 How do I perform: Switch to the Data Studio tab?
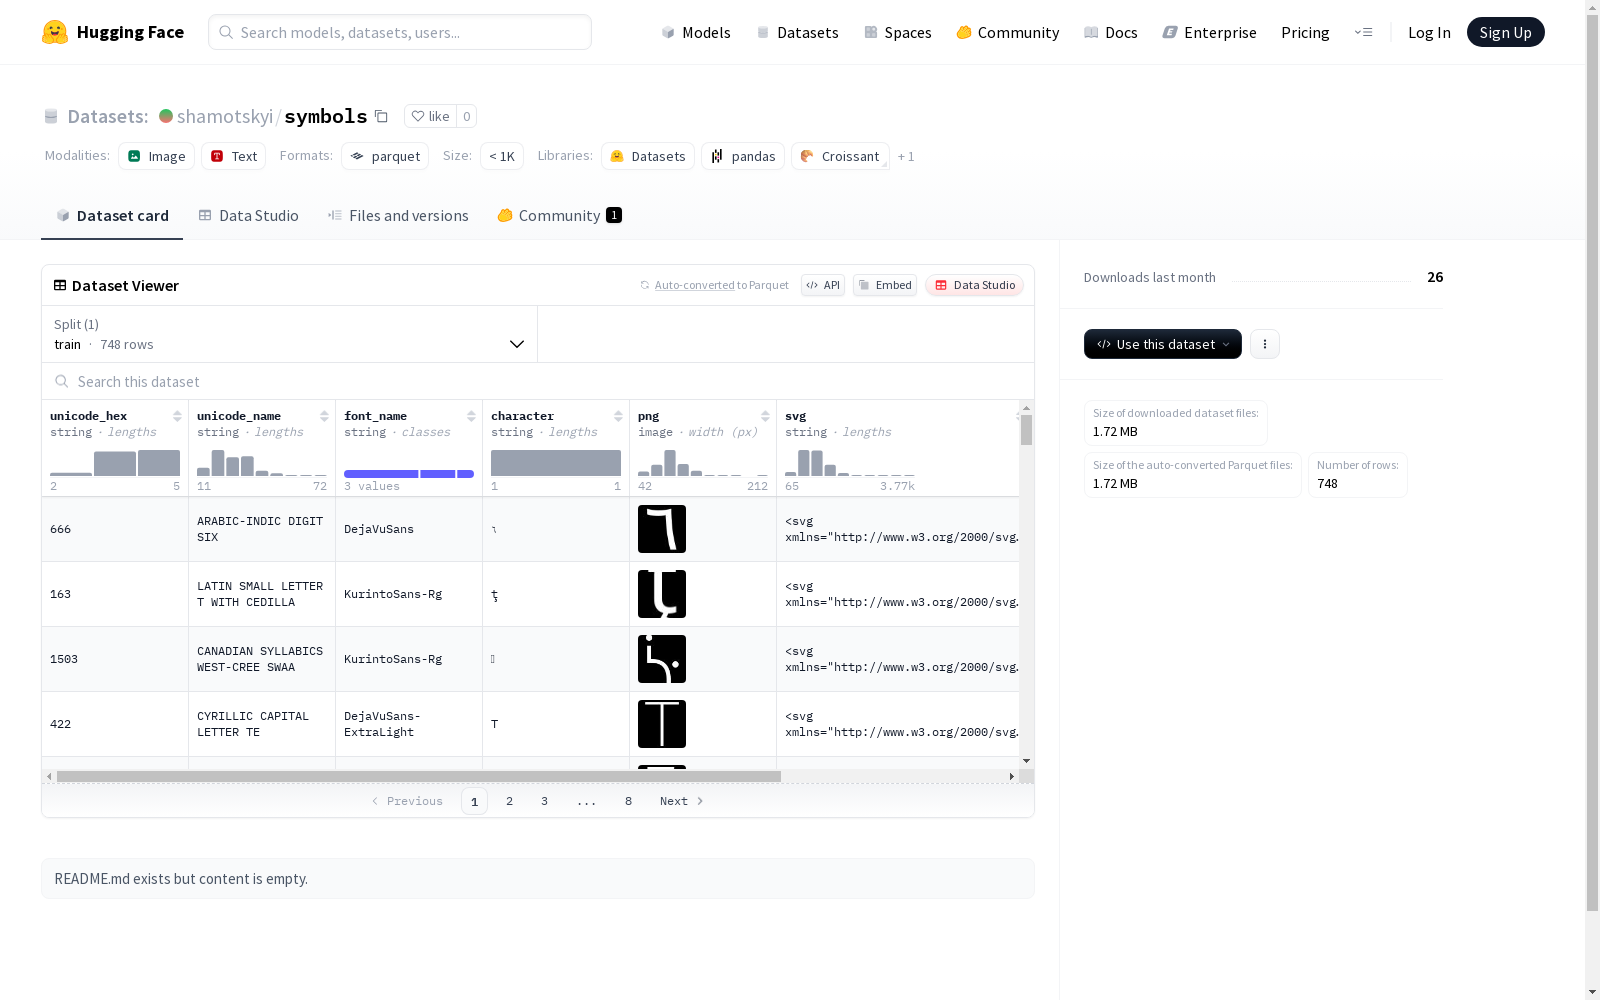tap(249, 216)
